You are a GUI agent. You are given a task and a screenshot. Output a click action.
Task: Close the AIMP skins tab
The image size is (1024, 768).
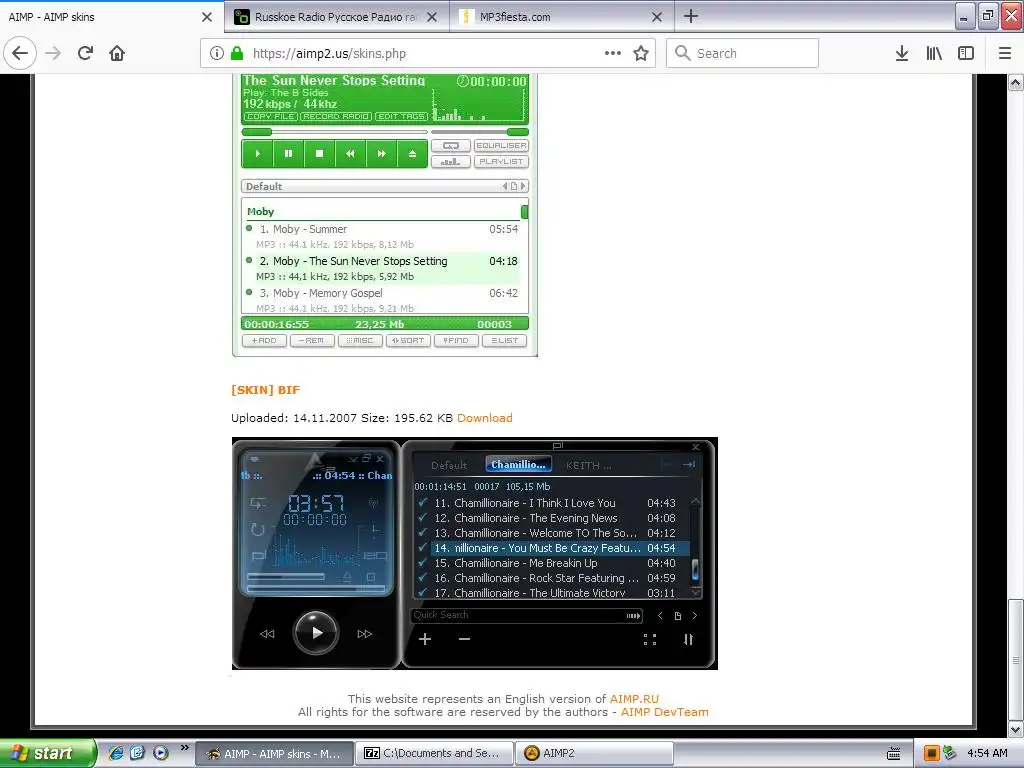point(206,17)
